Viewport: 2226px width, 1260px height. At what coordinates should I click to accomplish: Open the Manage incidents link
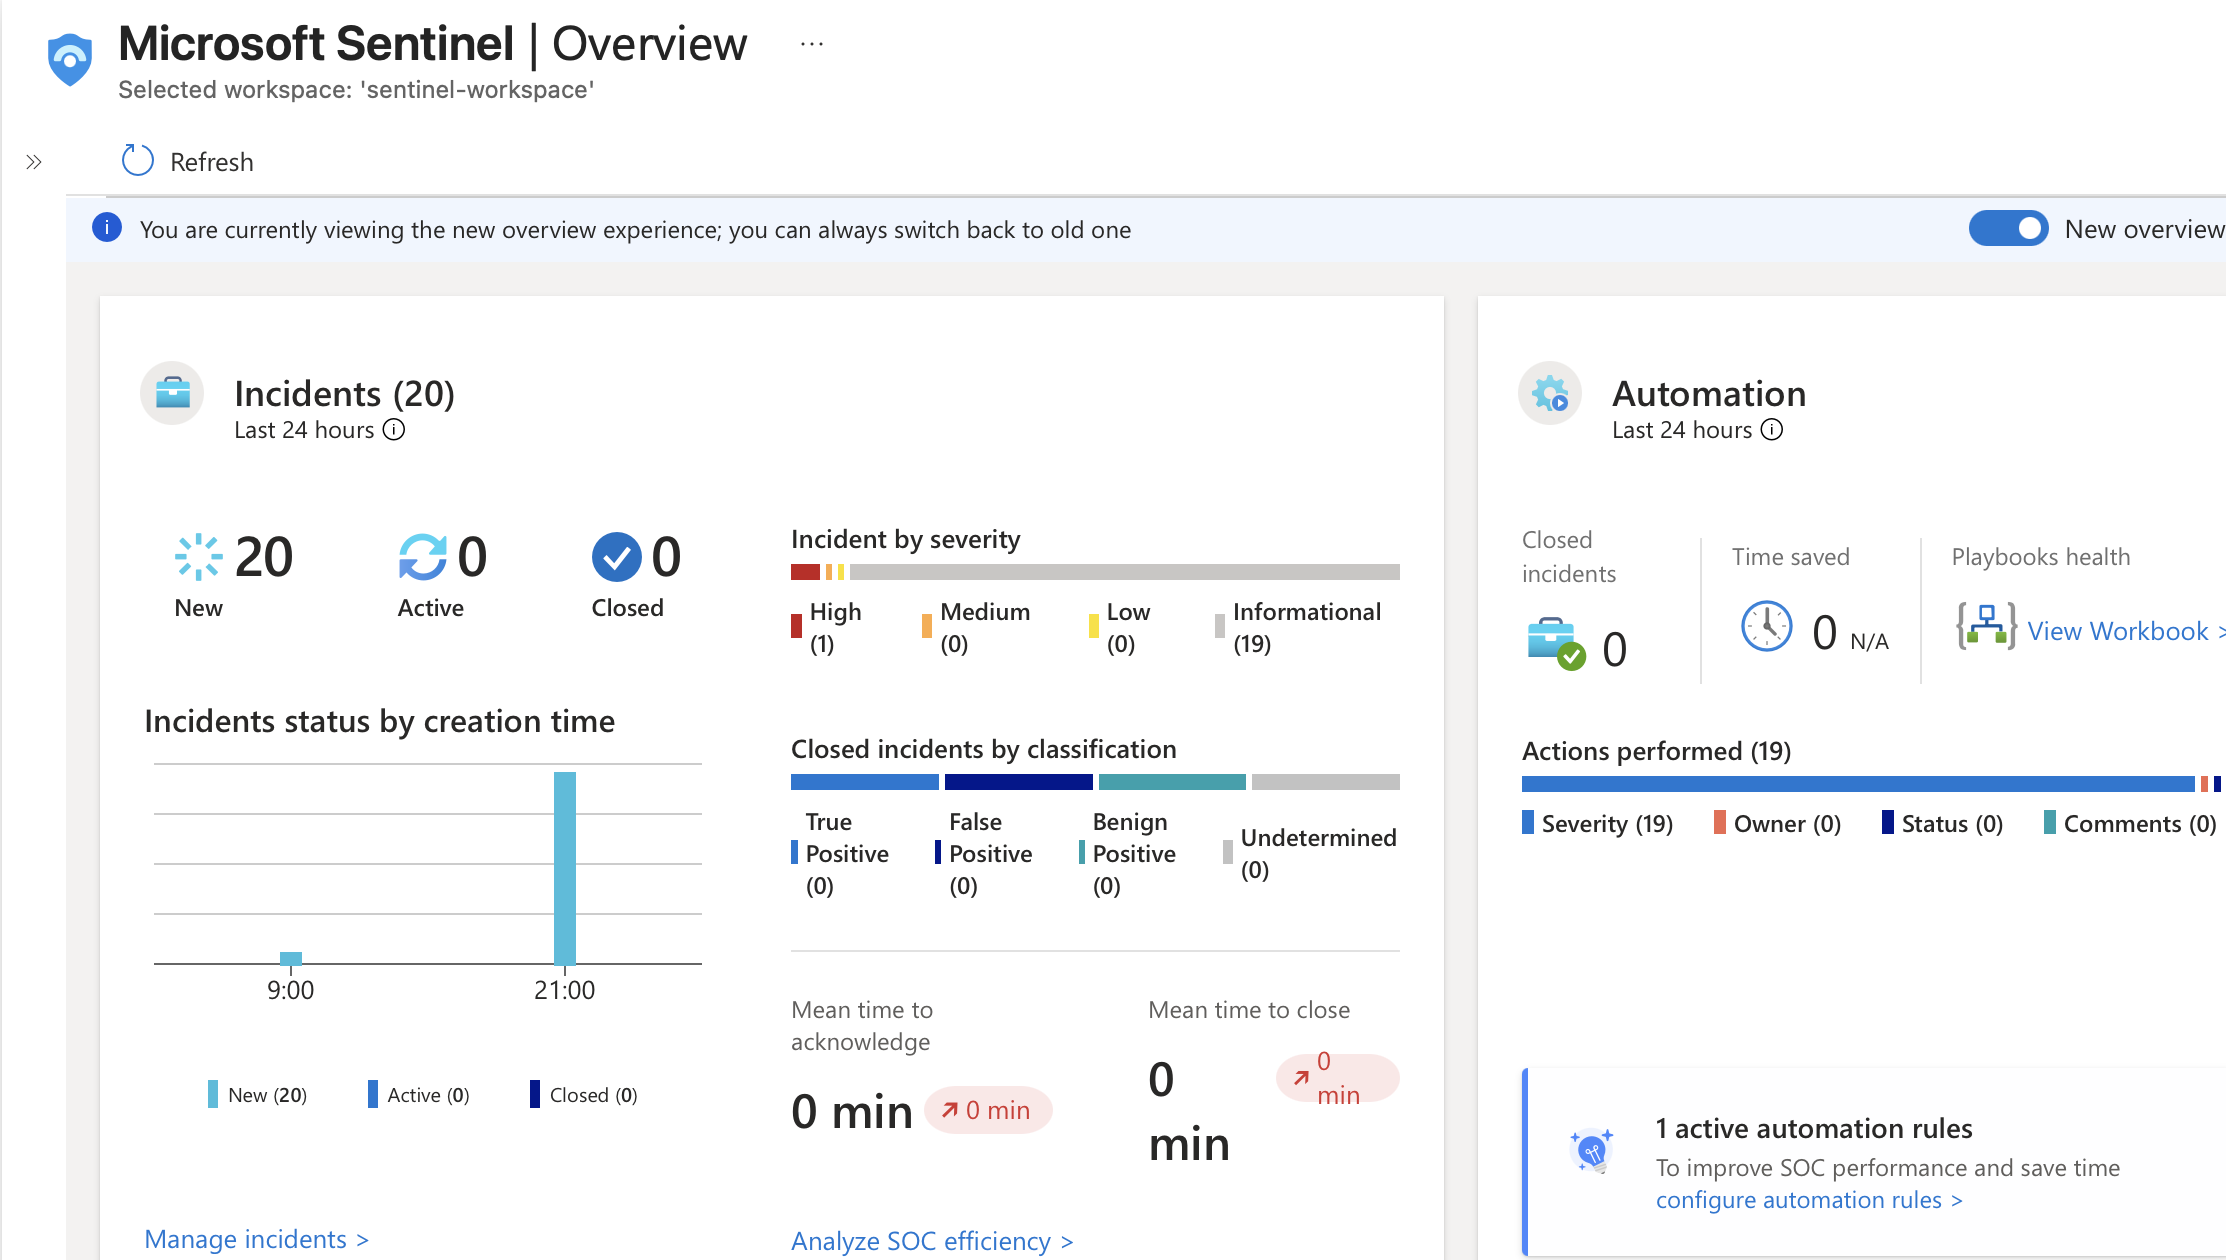(x=256, y=1239)
